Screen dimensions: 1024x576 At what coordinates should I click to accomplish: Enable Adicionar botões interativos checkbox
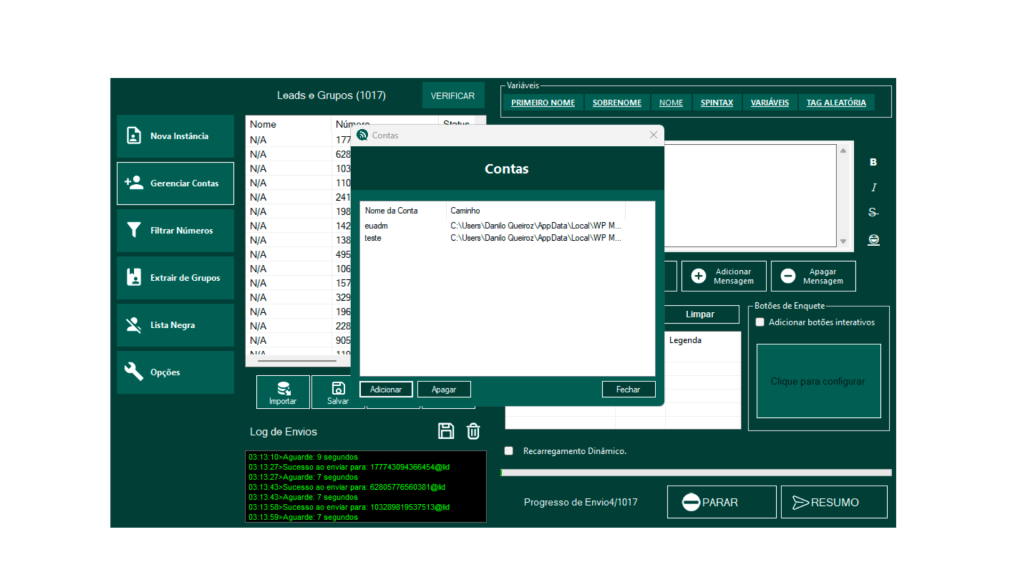coord(761,322)
